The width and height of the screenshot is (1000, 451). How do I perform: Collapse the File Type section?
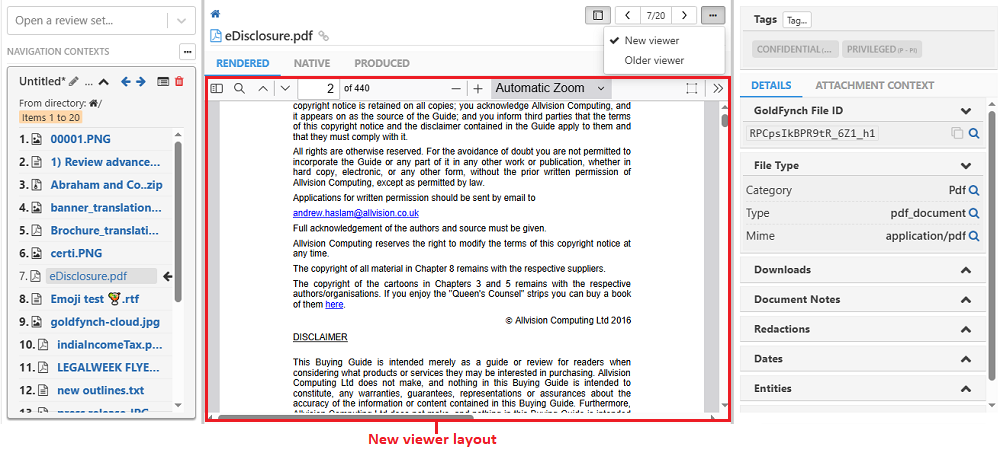point(966,166)
